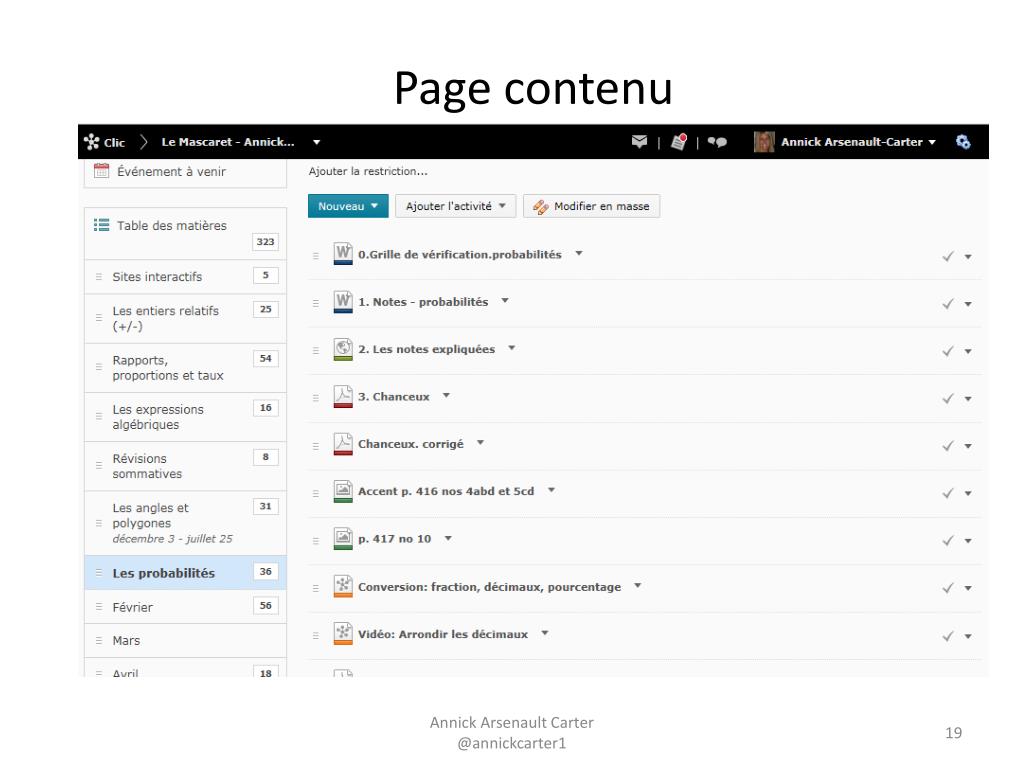
Task: Expand the arrow next to Accent p. 416 title
Action: coord(551,490)
